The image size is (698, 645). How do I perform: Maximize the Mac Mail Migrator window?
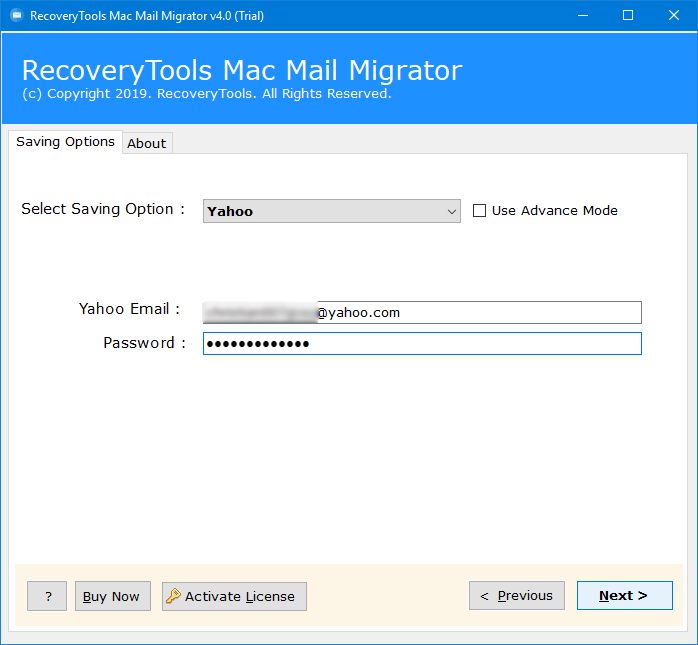[x=628, y=16]
